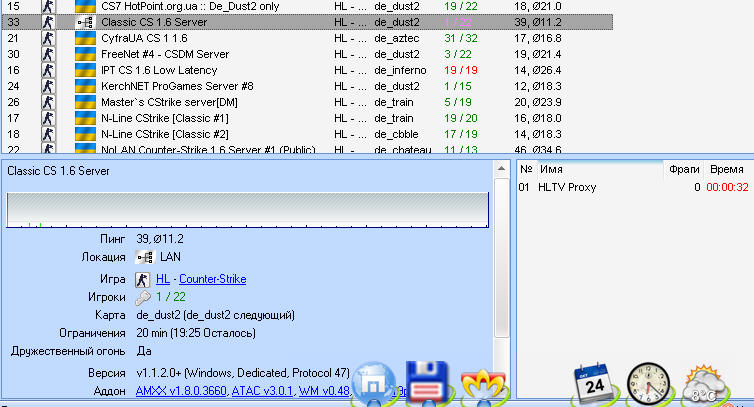Click the de_cbble map cell

[x=396, y=134]
